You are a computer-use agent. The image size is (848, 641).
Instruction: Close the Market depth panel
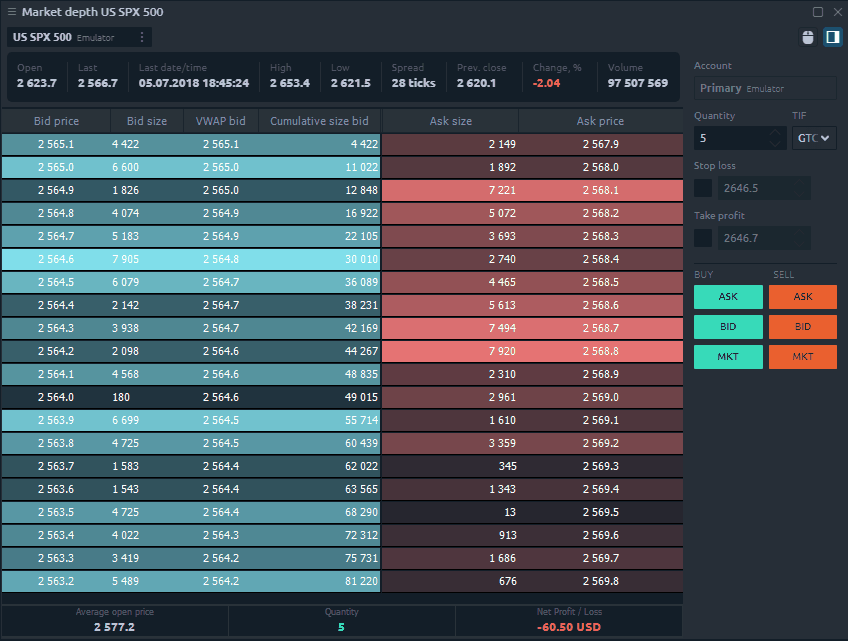(x=836, y=12)
